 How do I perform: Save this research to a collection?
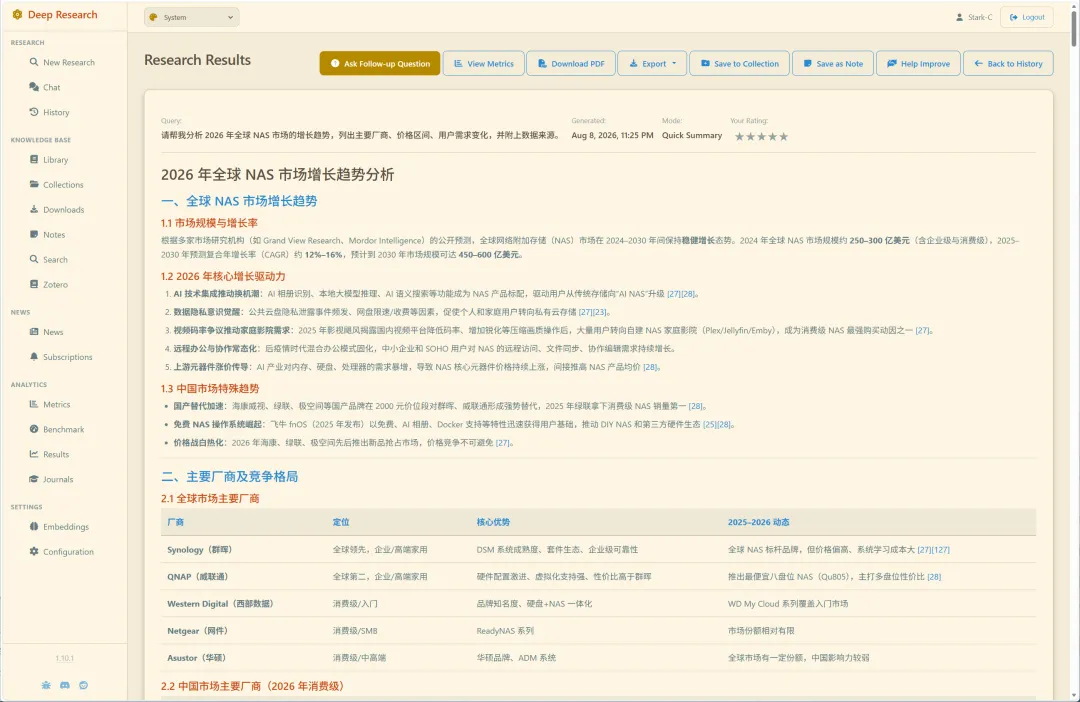pos(740,63)
